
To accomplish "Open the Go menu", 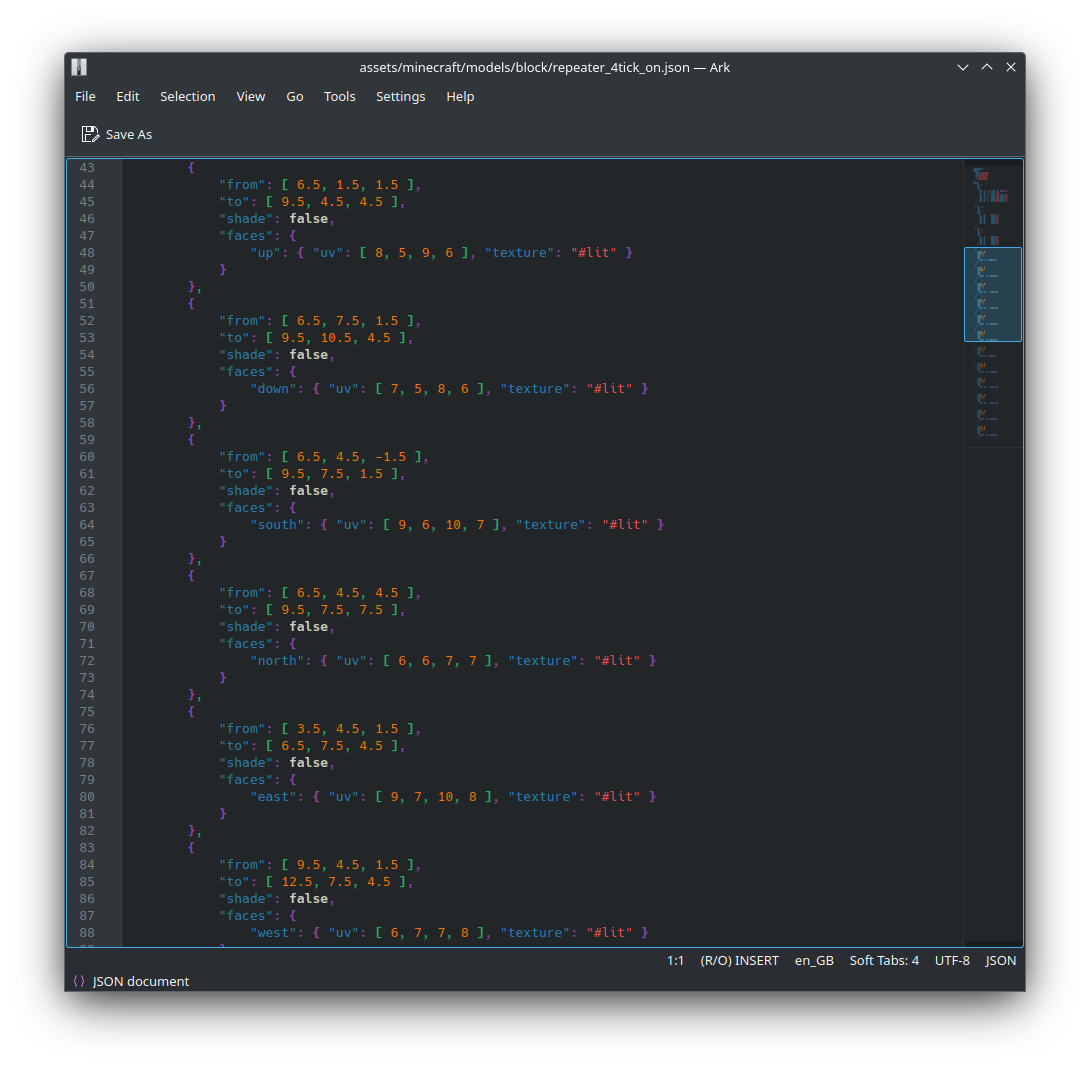I will 295,97.
